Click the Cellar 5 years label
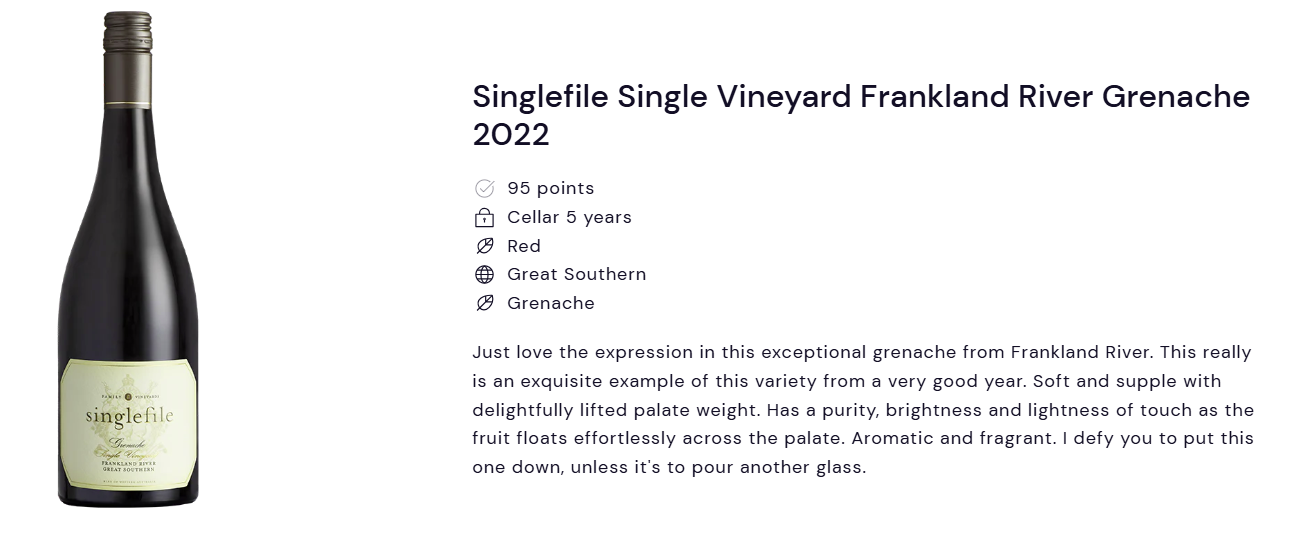The image size is (1309, 536). pos(569,217)
